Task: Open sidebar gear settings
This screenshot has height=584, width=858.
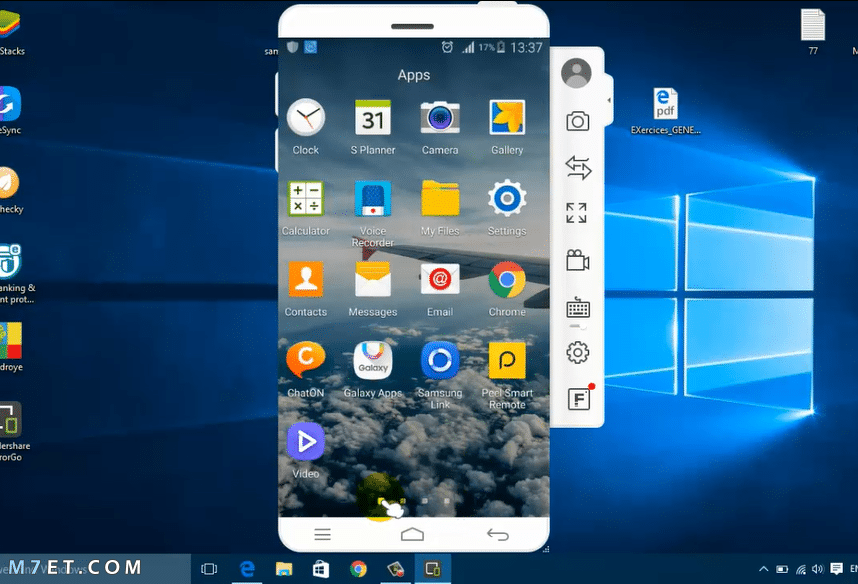Action: tap(577, 352)
